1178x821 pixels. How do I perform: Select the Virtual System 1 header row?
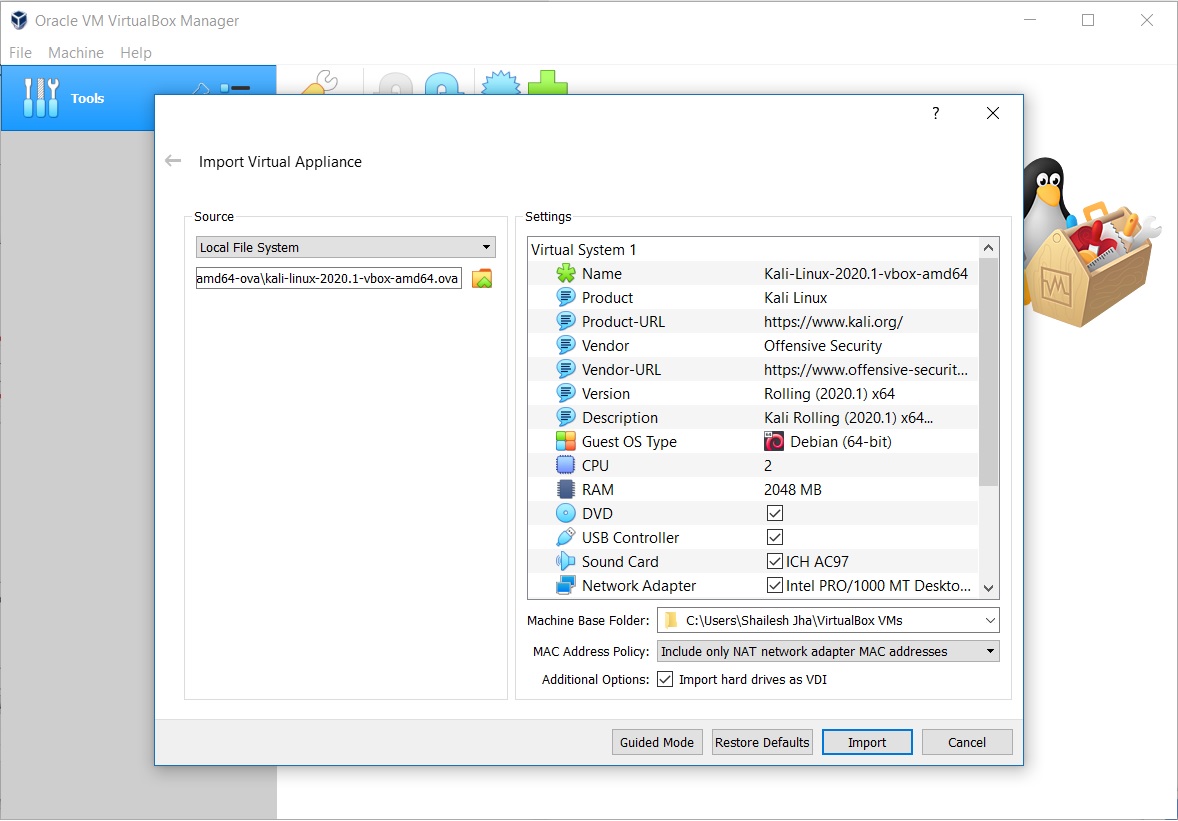pyautogui.click(x=754, y=249)
